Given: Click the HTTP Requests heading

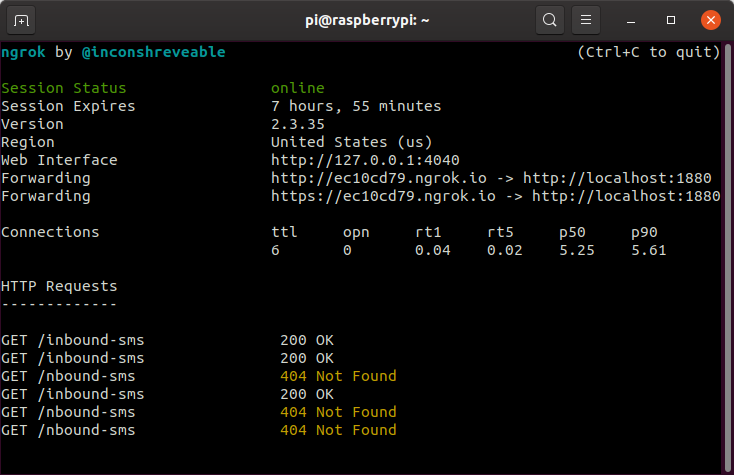Looking at the screenshot, I should point(59,286).
